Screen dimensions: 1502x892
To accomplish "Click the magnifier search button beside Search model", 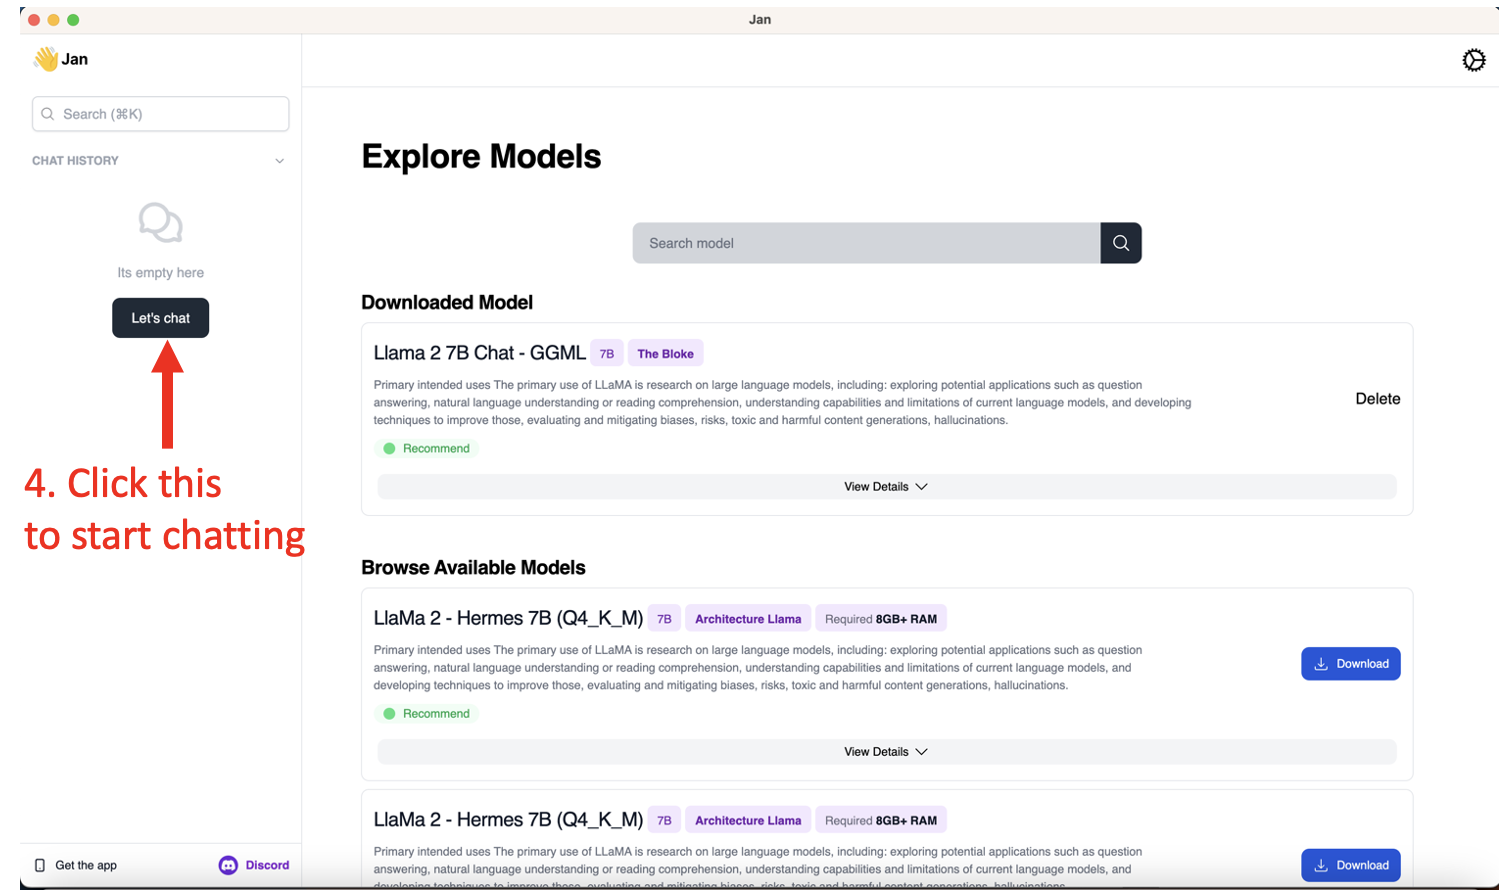I will 1120,243.
